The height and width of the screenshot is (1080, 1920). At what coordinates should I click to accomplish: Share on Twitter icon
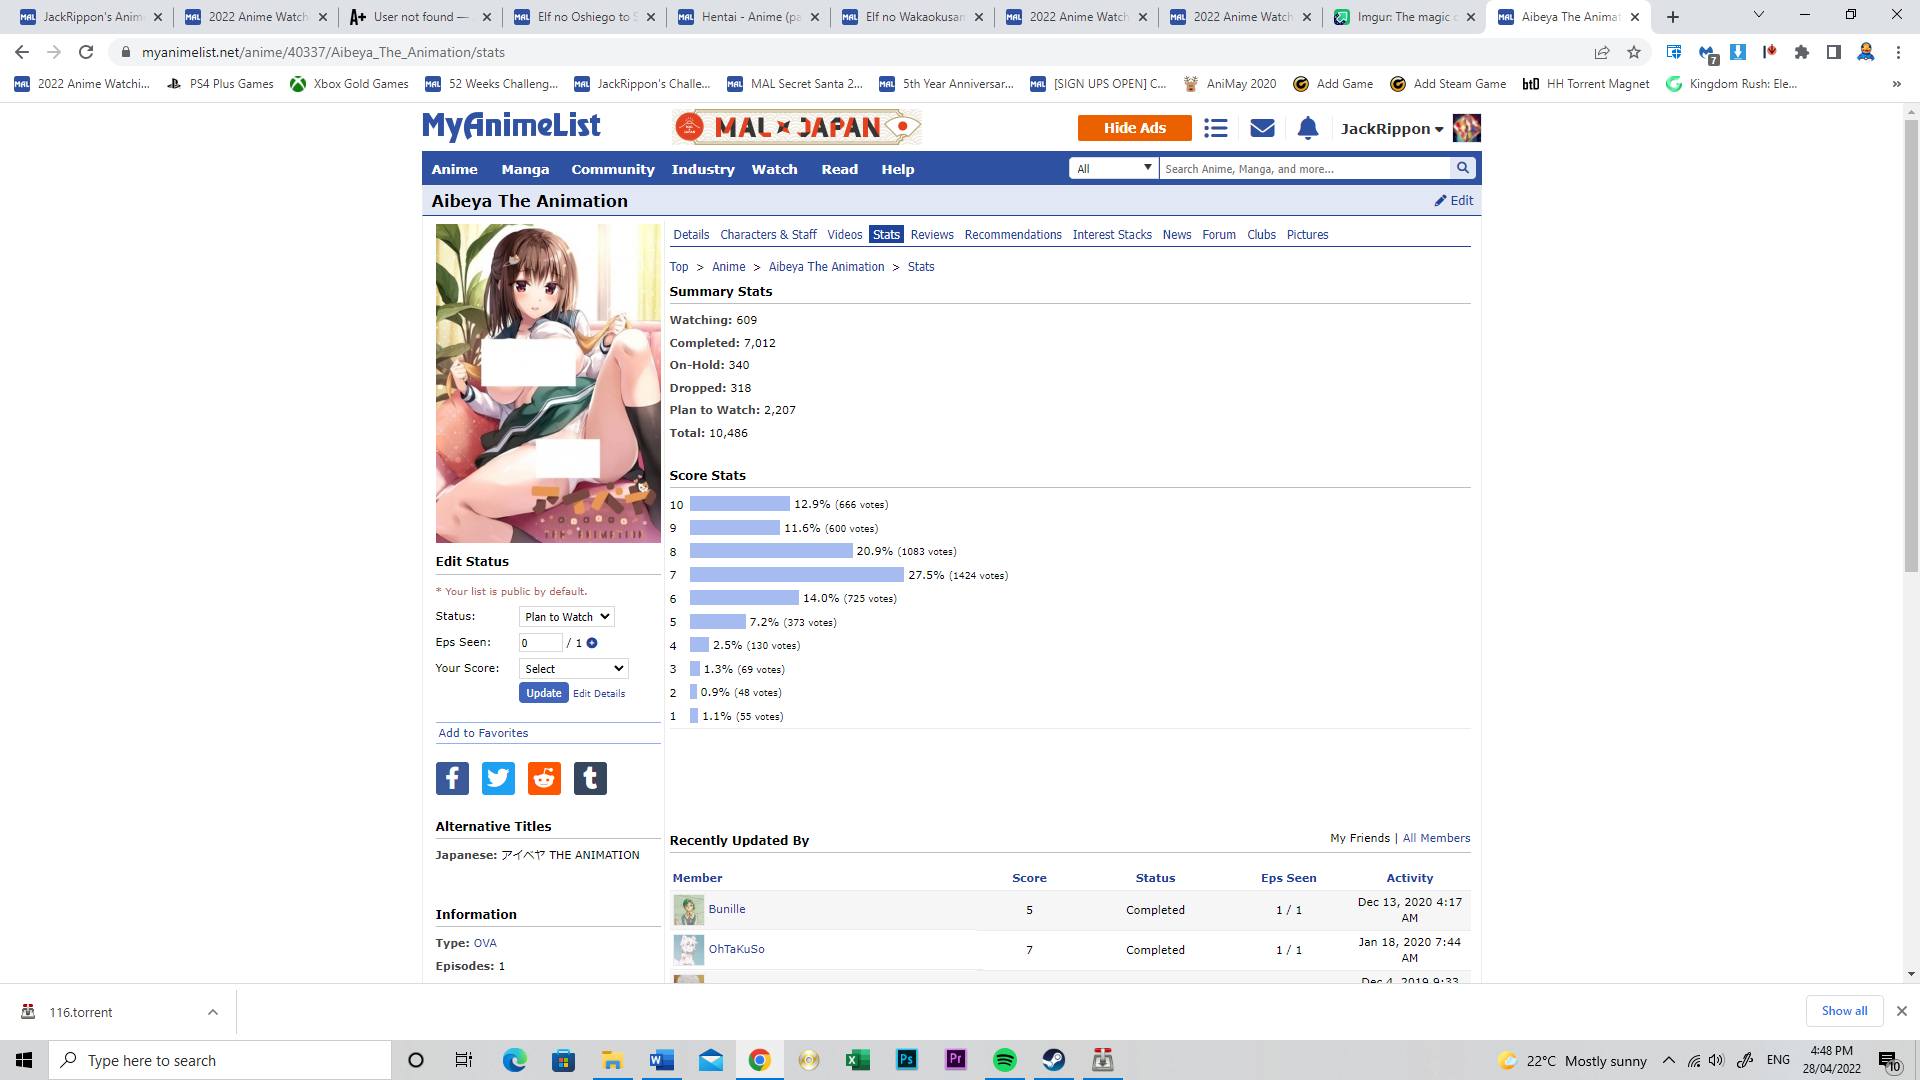(498, 778)
